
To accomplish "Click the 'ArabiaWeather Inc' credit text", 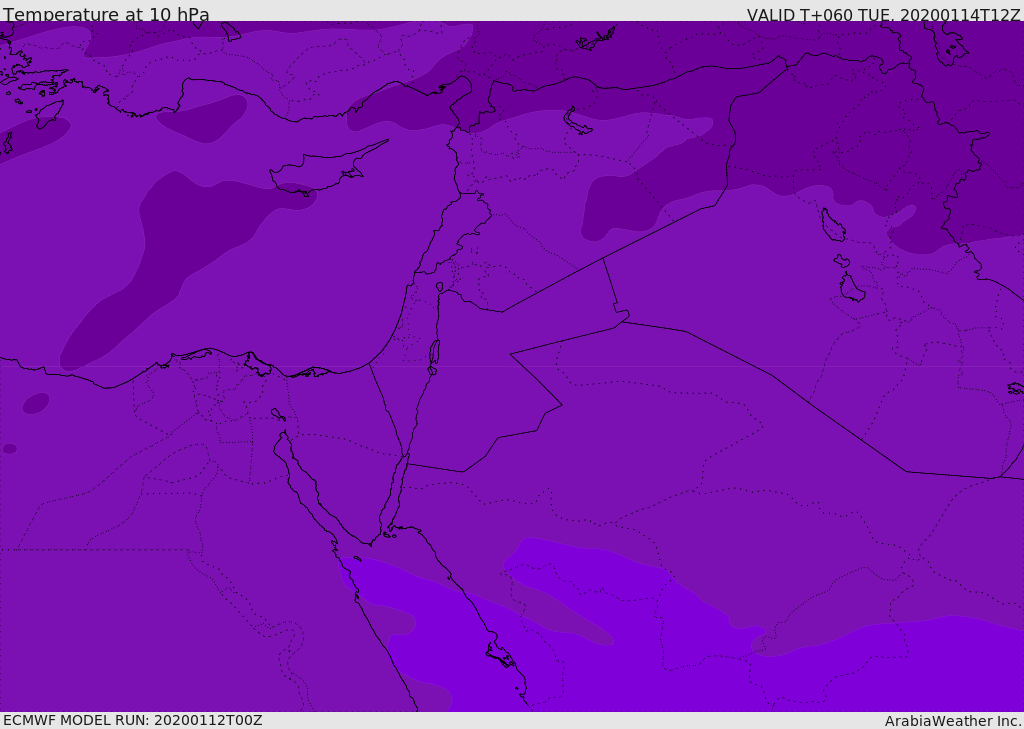I will pyautogui.click(x=953, y=721).
